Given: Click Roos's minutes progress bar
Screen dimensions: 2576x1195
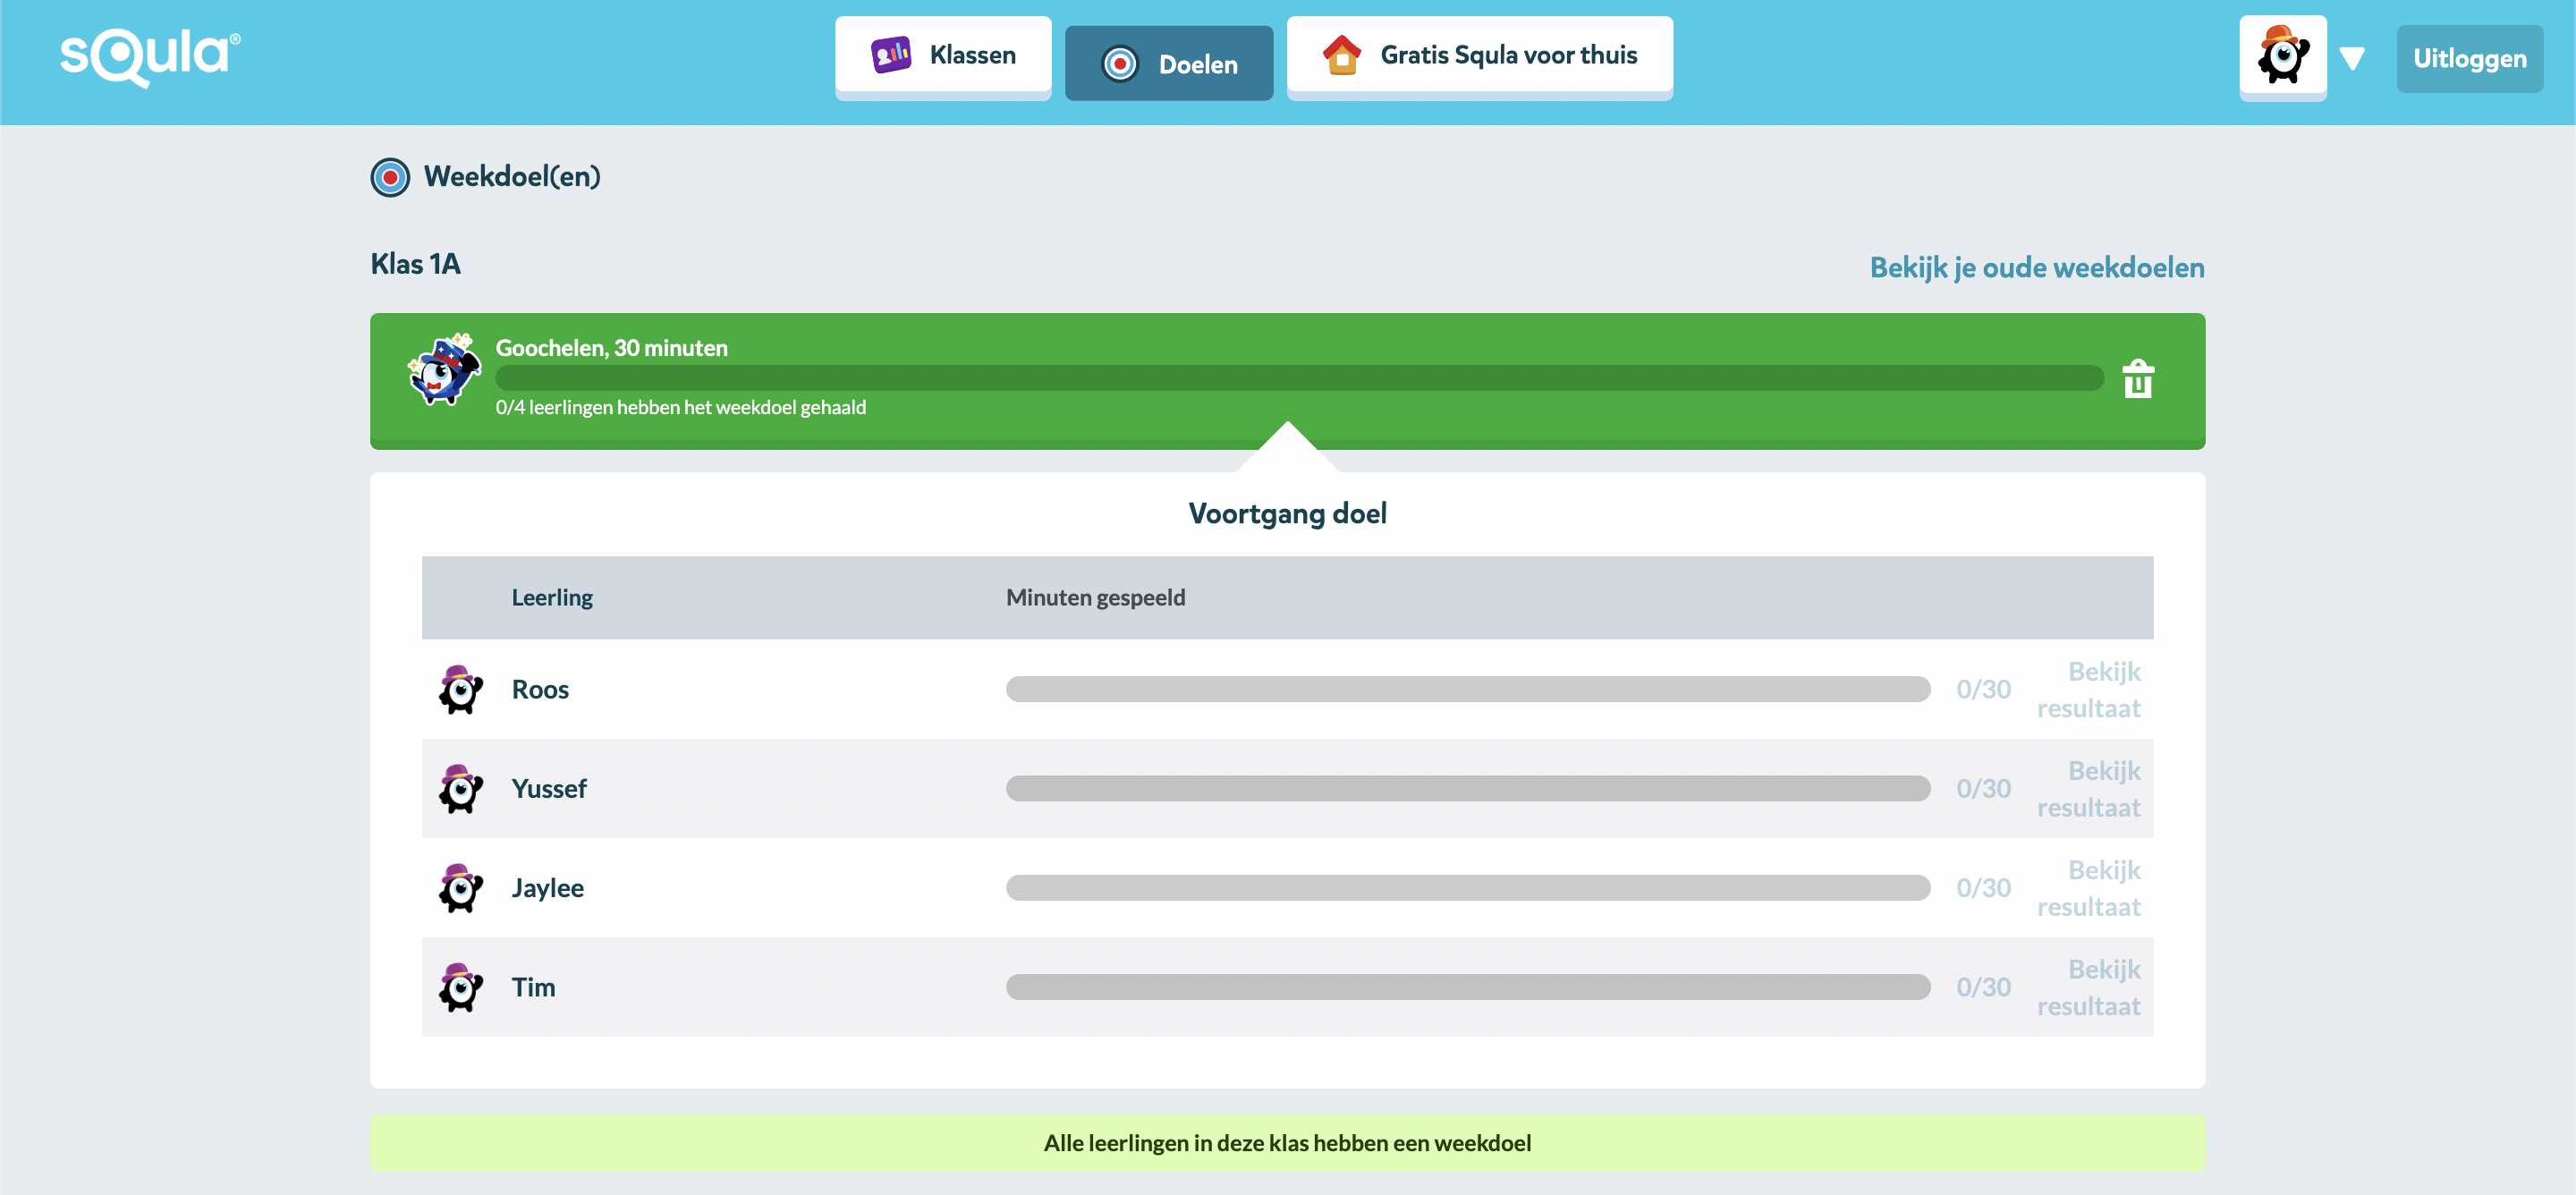Looking at the screenshot, I should (1468, 689).
